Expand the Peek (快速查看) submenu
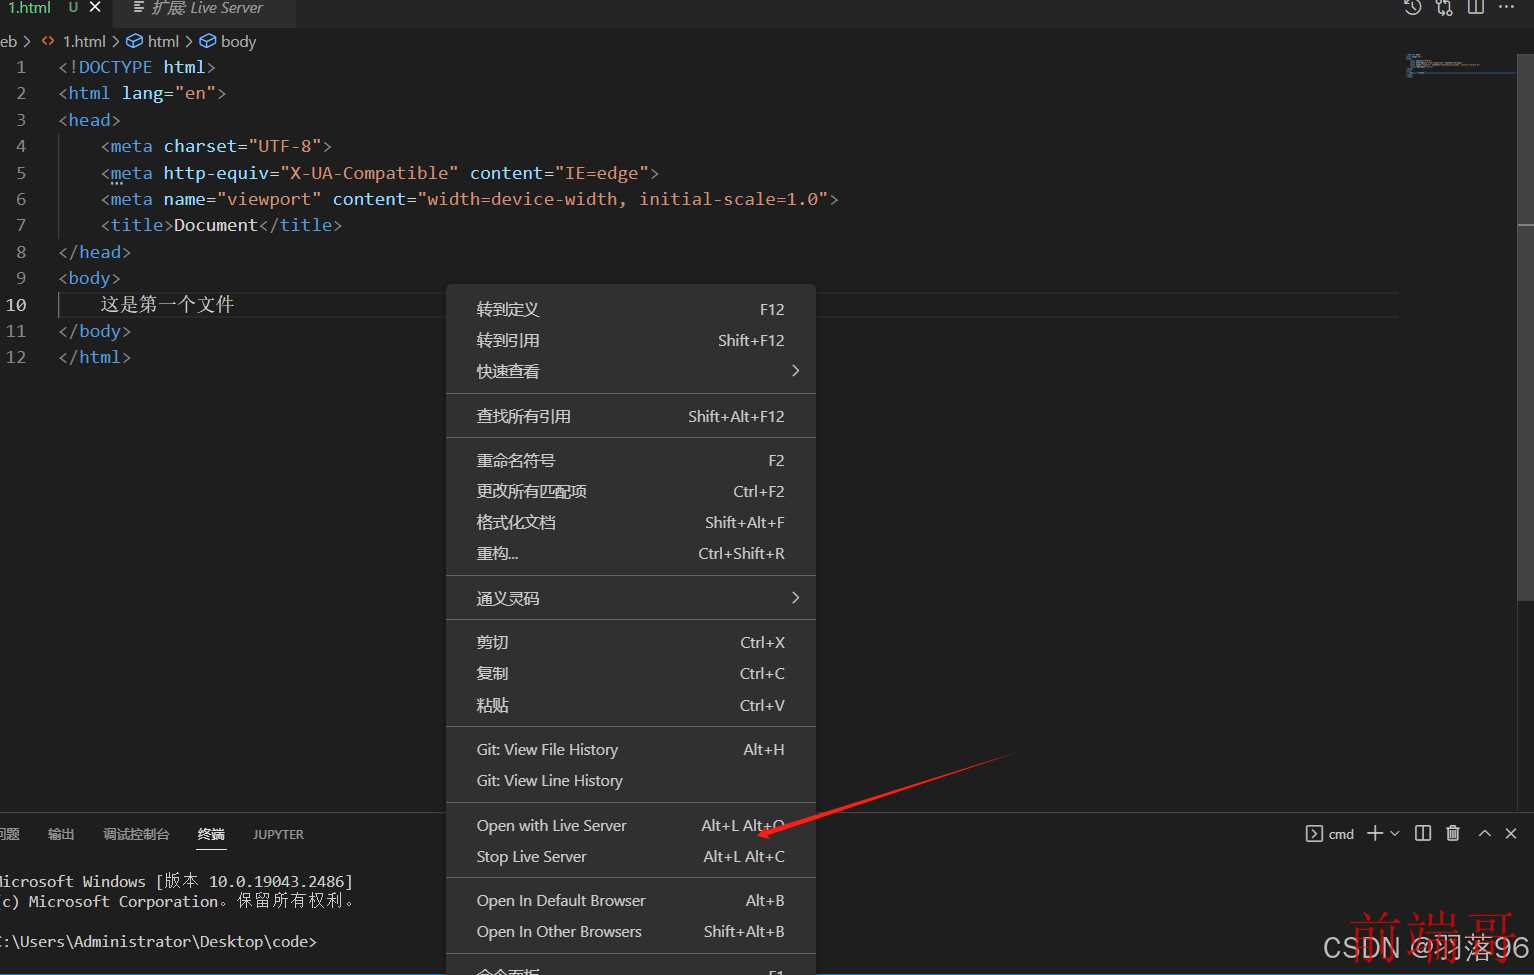The height and width of the screenshot is (975, 1534). point(631,371)
